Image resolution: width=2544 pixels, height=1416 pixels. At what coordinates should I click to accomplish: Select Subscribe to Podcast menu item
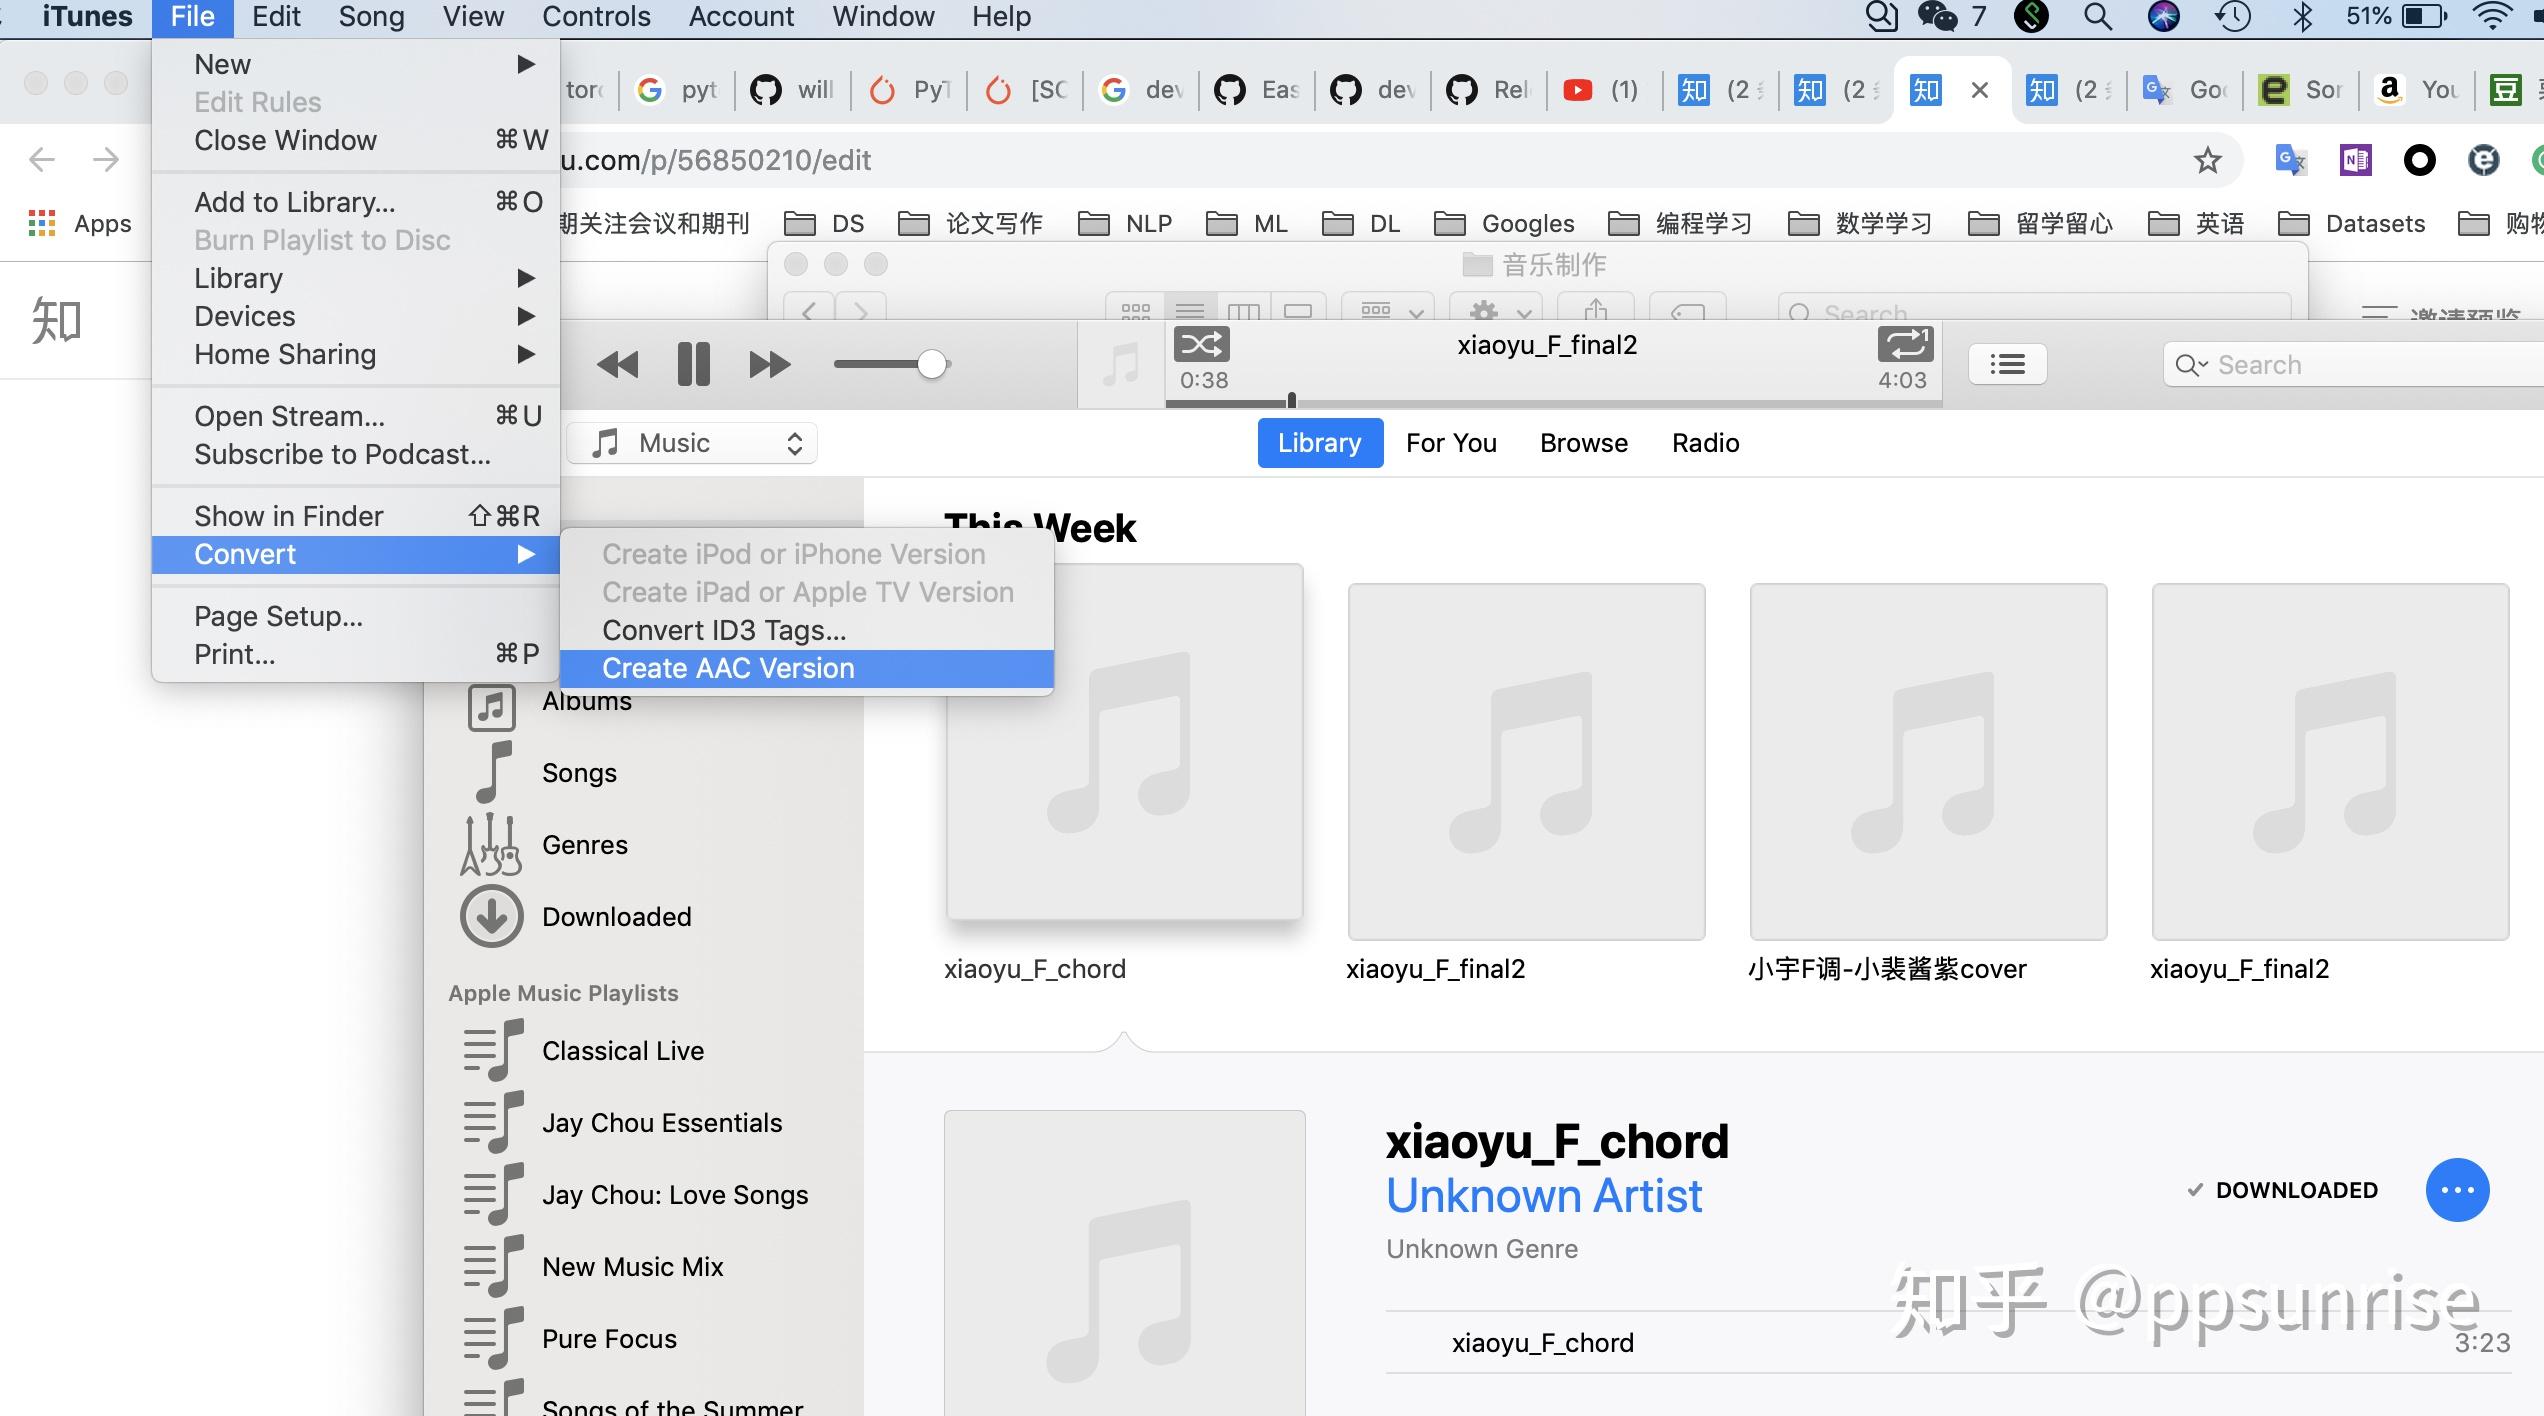click(x=356, y=454)
